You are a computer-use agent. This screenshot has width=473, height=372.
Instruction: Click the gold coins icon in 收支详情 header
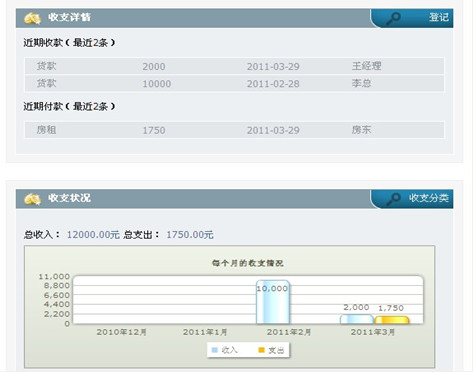32,18
